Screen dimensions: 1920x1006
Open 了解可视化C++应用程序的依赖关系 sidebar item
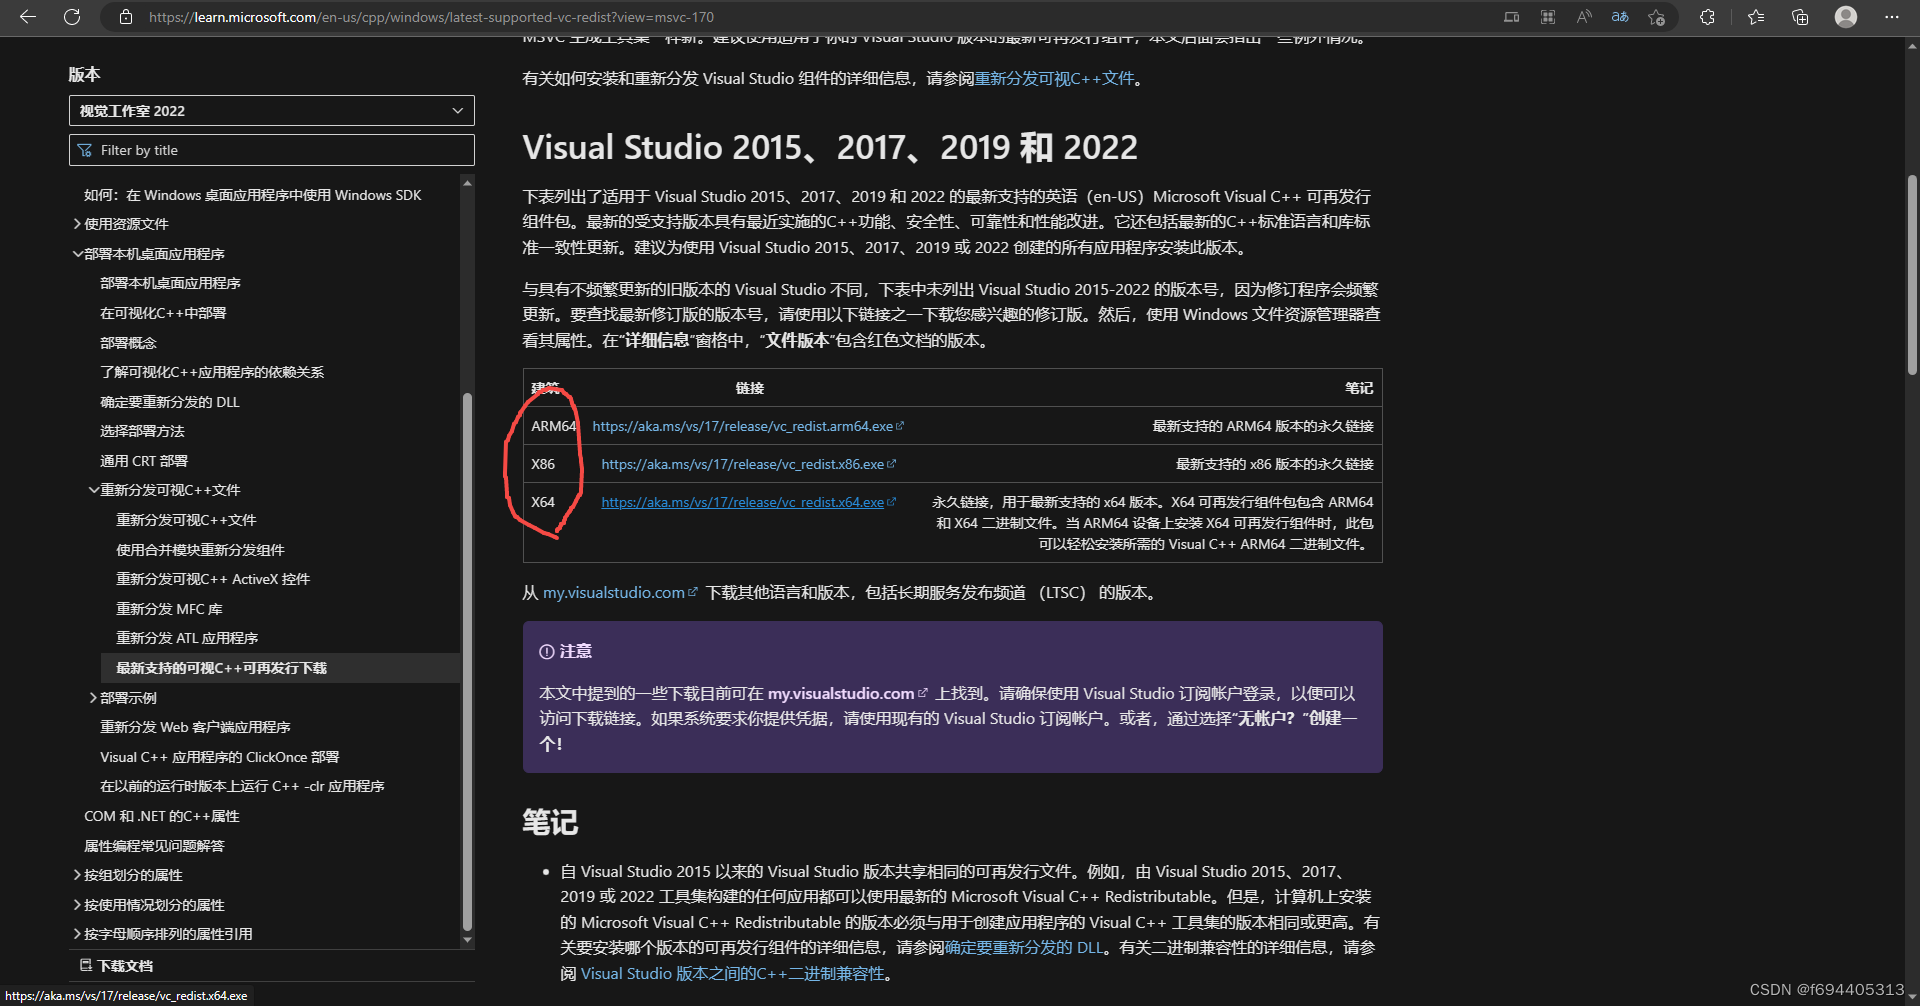point(212,372)
